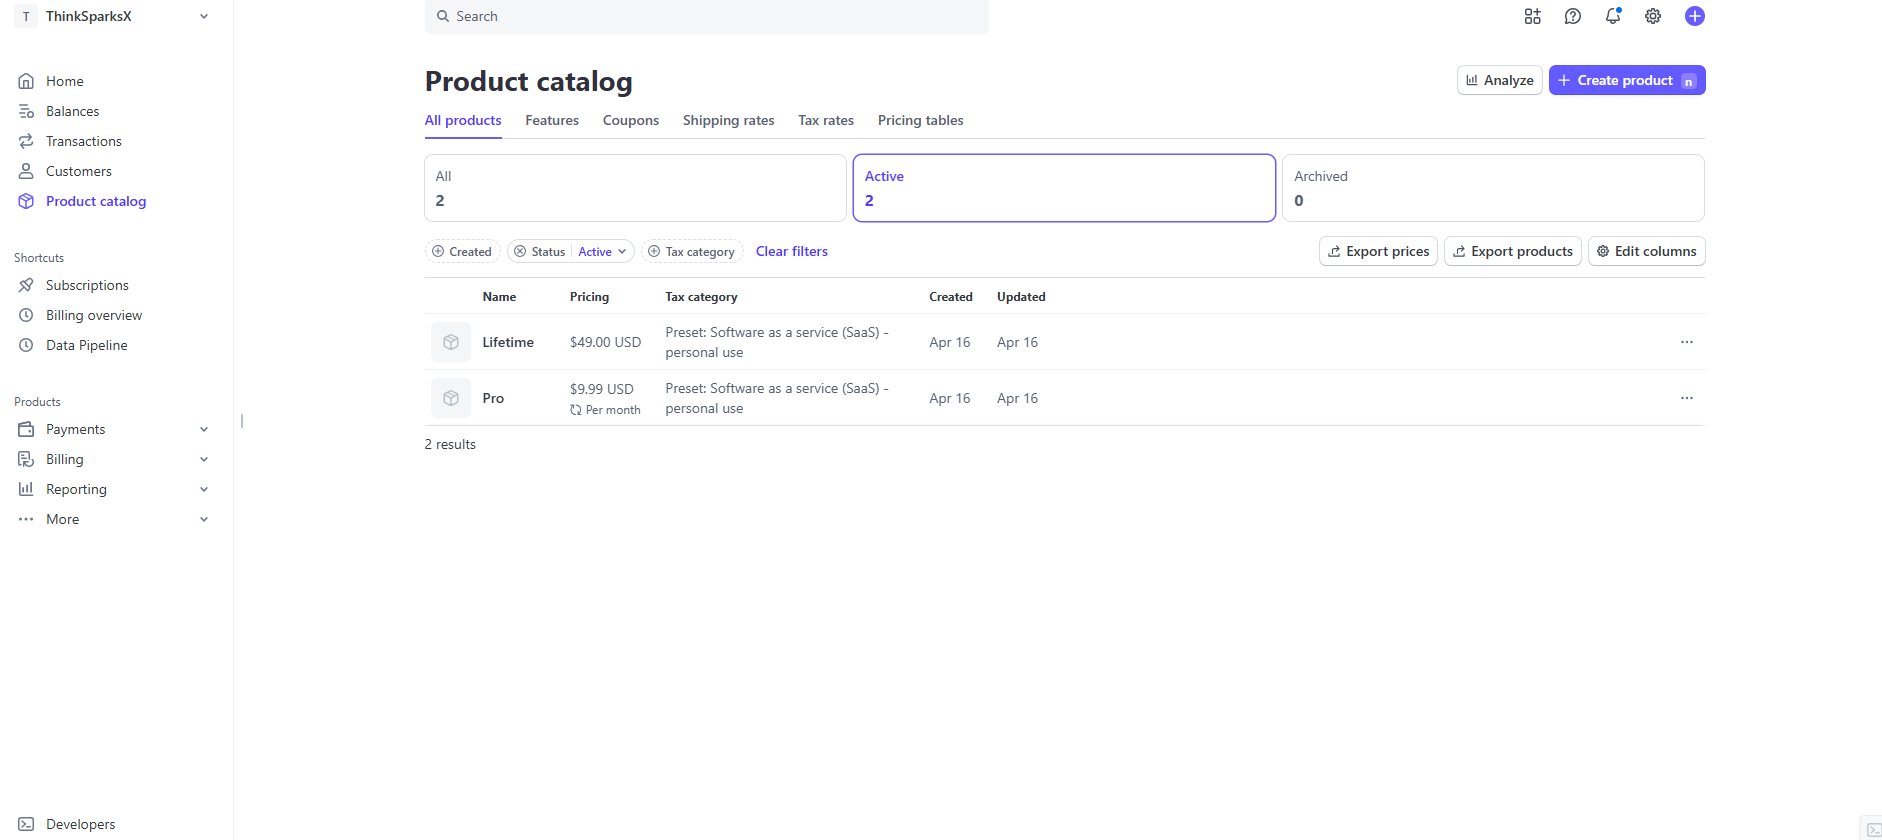Open the apps grid icon in top bar
The width and height of the screenshot is (1882, 840).
1532,16
